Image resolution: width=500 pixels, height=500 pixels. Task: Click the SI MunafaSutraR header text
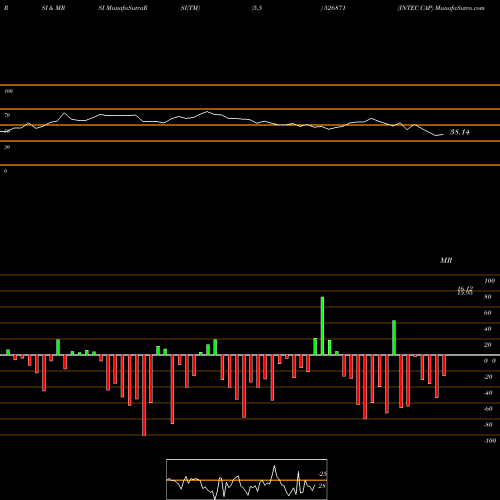(123, 8)
